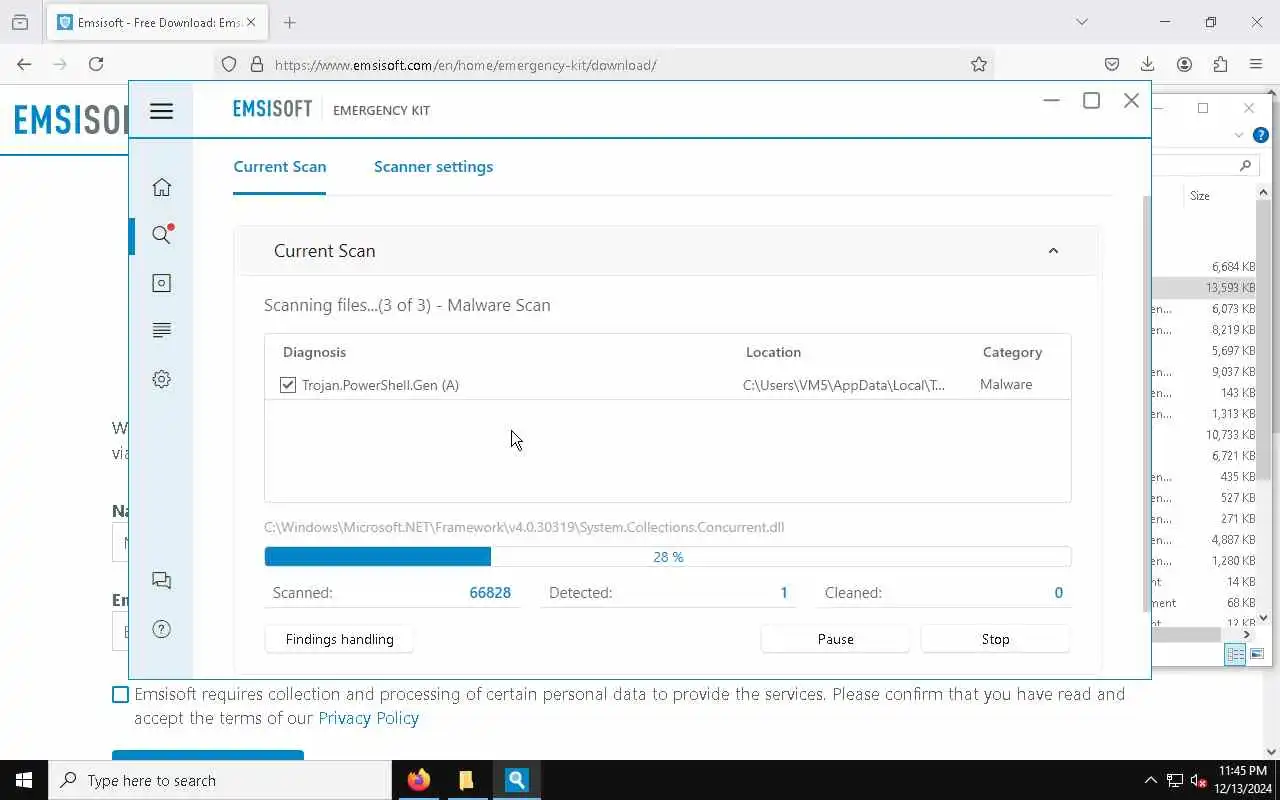The image size is (1280, 800).
Task: Open the Emsisoft hamburger menu
Action: tap(161, 111)
